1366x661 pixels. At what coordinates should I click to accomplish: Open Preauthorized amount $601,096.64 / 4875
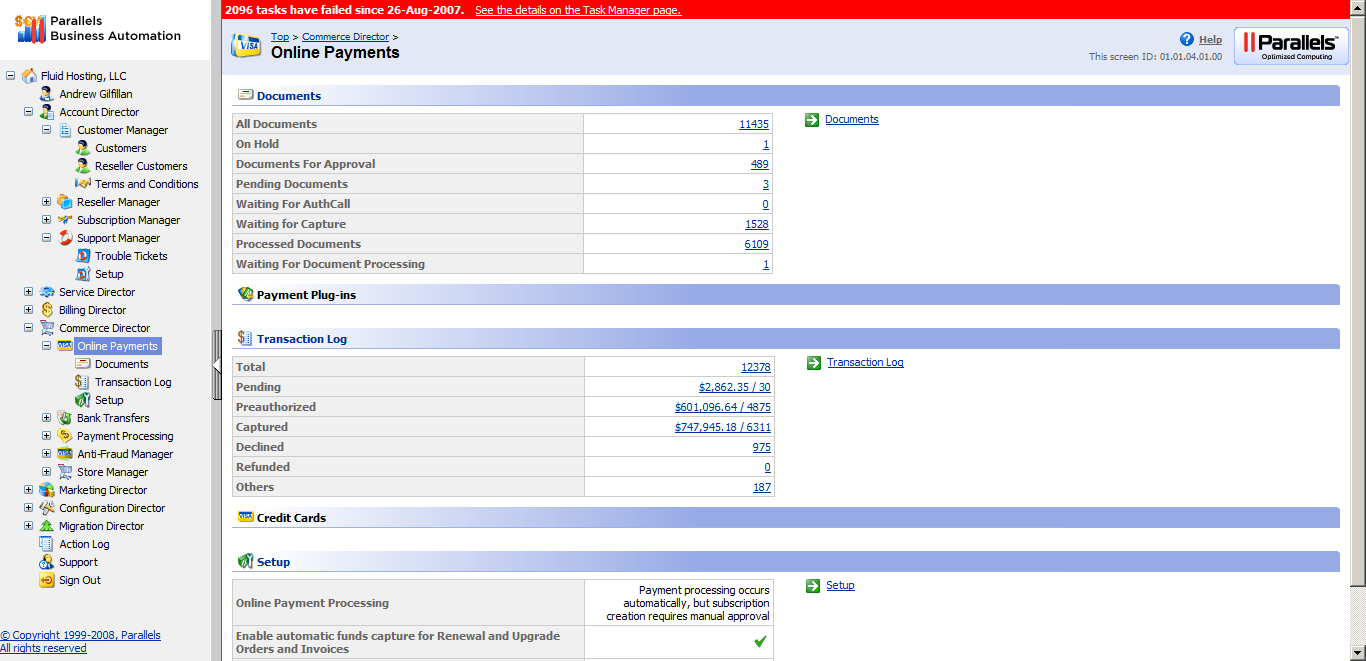[723, 407]
